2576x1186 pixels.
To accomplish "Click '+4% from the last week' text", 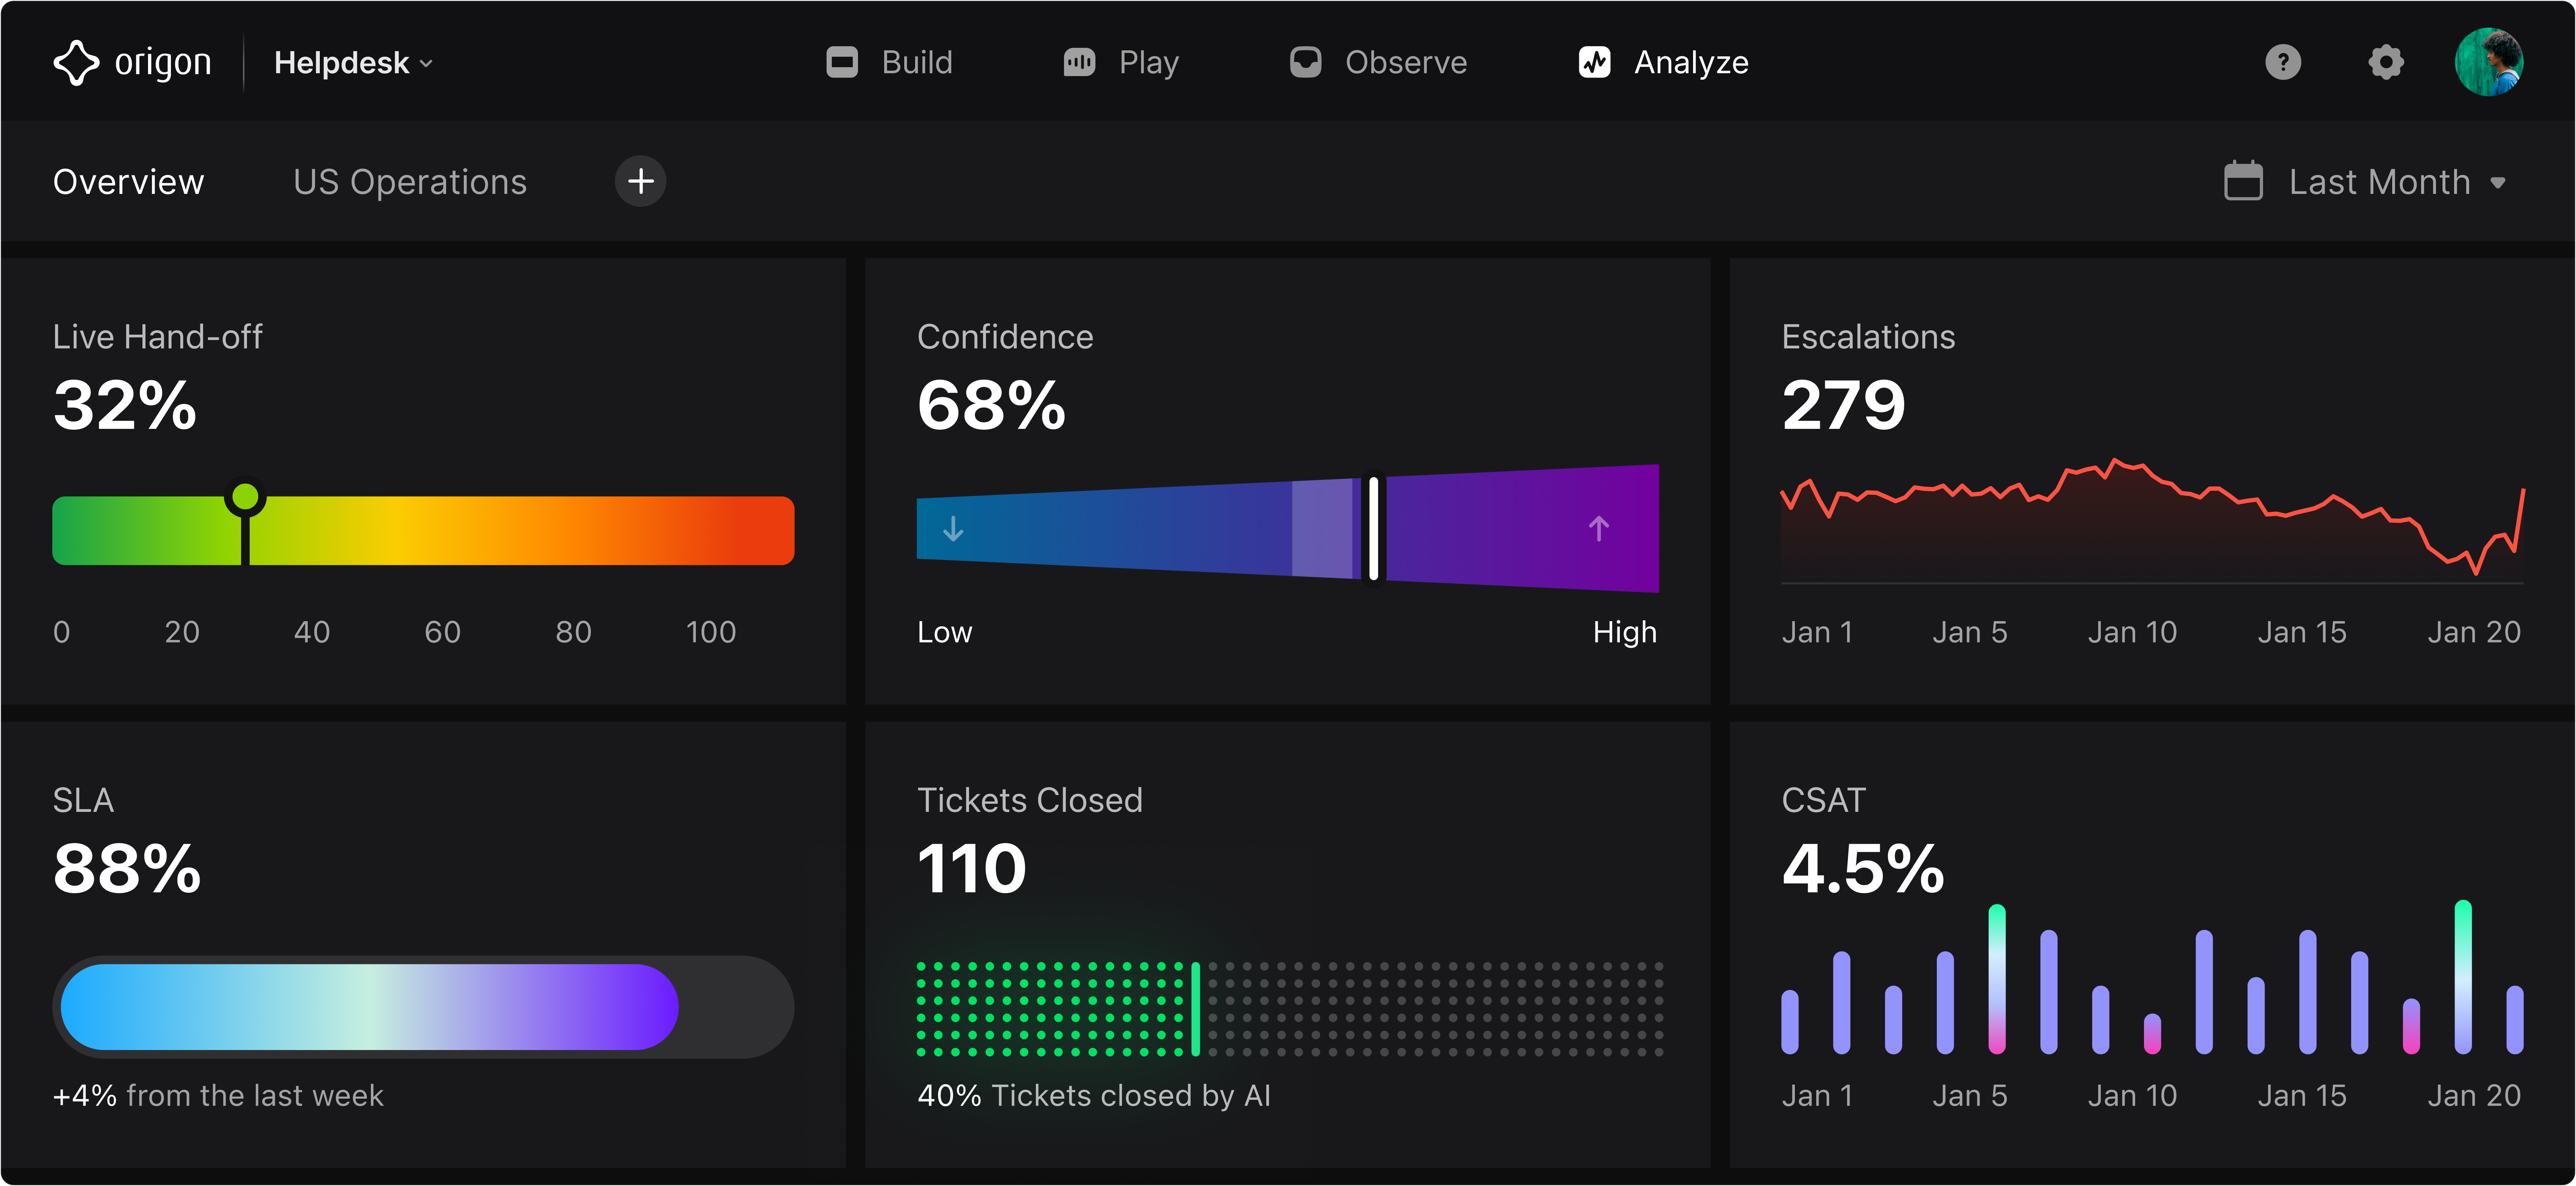I will (x=218, y=1096).
